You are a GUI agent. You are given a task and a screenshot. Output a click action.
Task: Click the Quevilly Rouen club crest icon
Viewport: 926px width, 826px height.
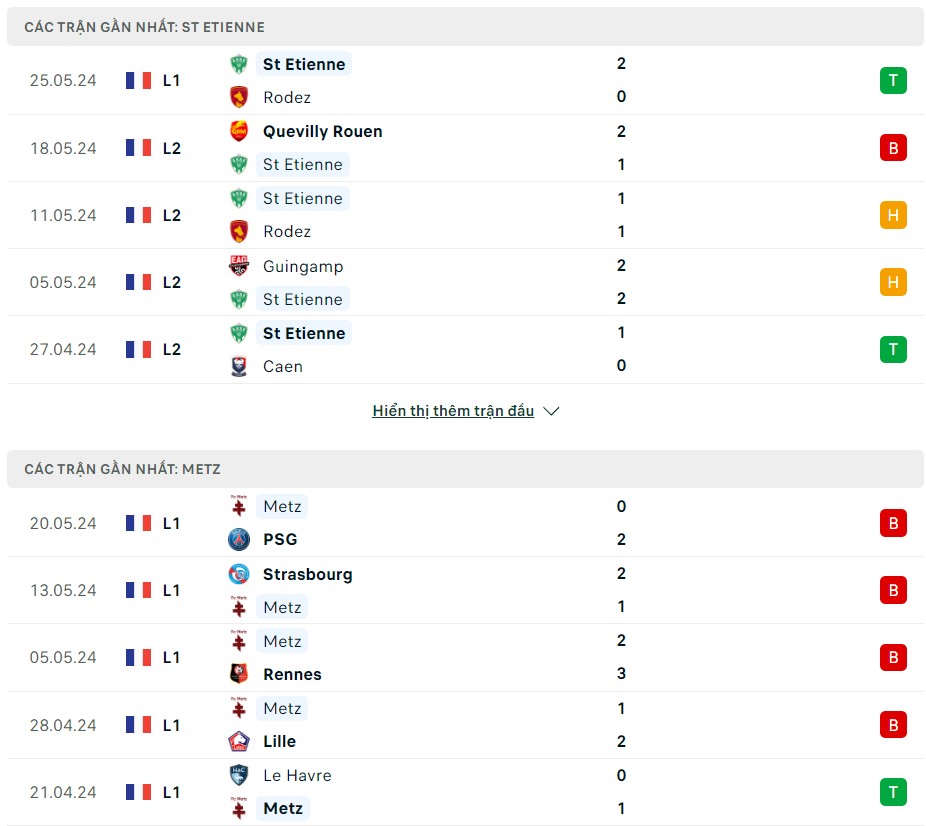point(238,131)
